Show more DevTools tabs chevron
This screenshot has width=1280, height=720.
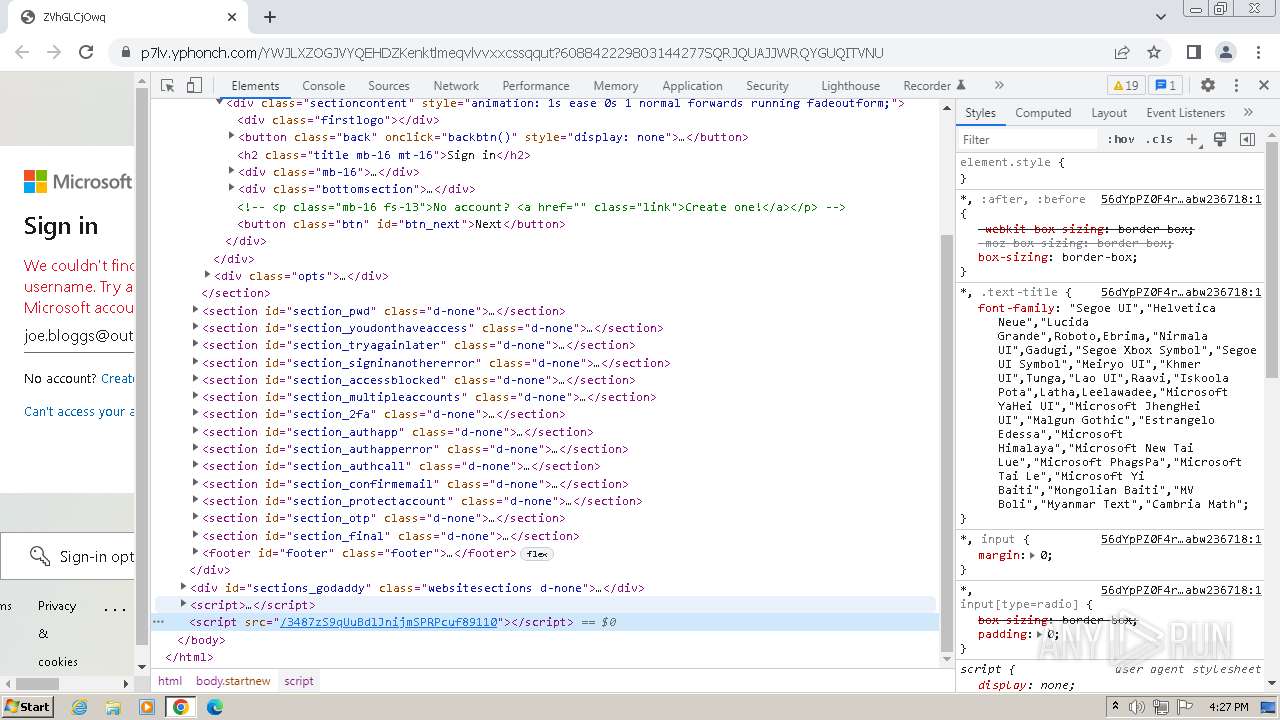pos(998,86)
